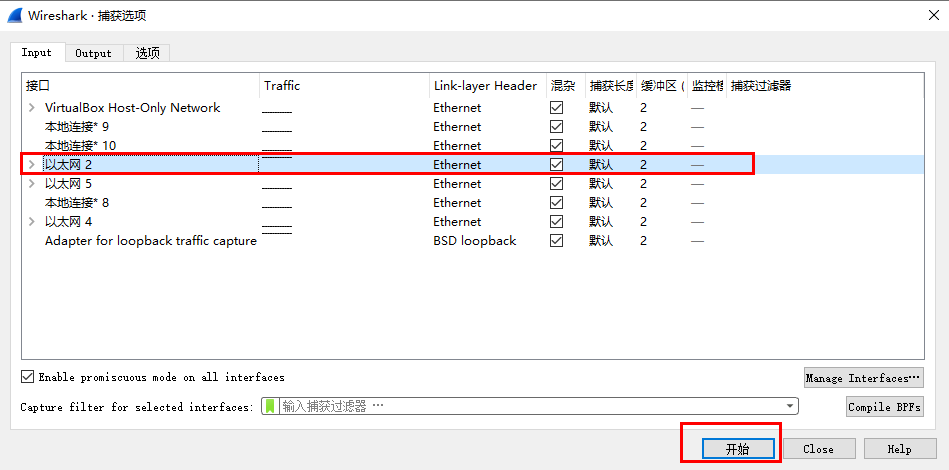Expand the 以太网 4 interface row
This screenshot has height=470, width=949.
pos(32,221)
